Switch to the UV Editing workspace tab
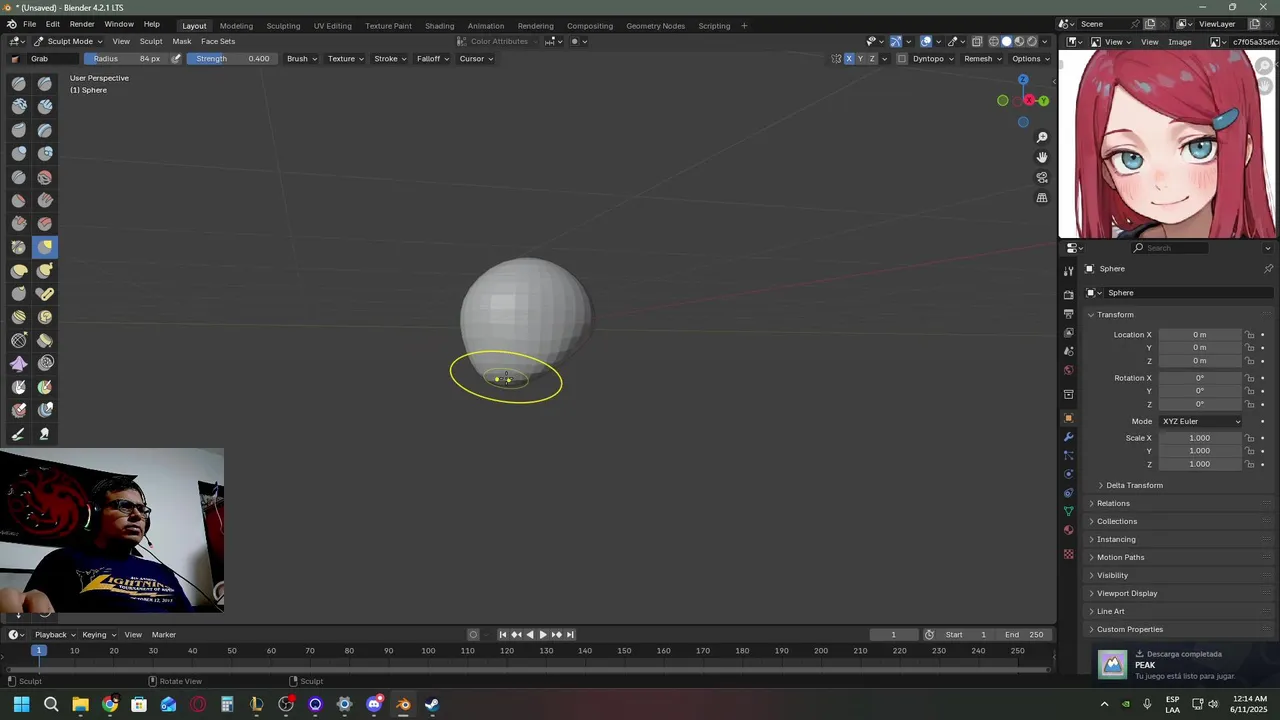Viewport: 1280px width, 720px height. click(332, 26)
